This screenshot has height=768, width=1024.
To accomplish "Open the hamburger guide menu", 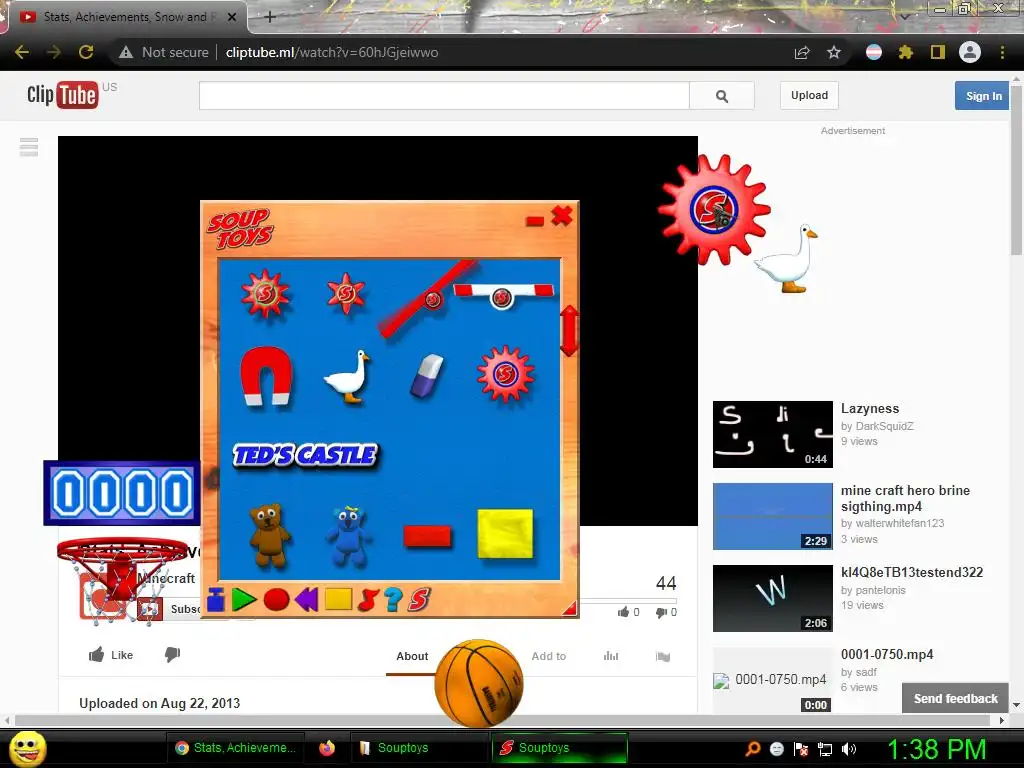I will click(x=29, y=147).
